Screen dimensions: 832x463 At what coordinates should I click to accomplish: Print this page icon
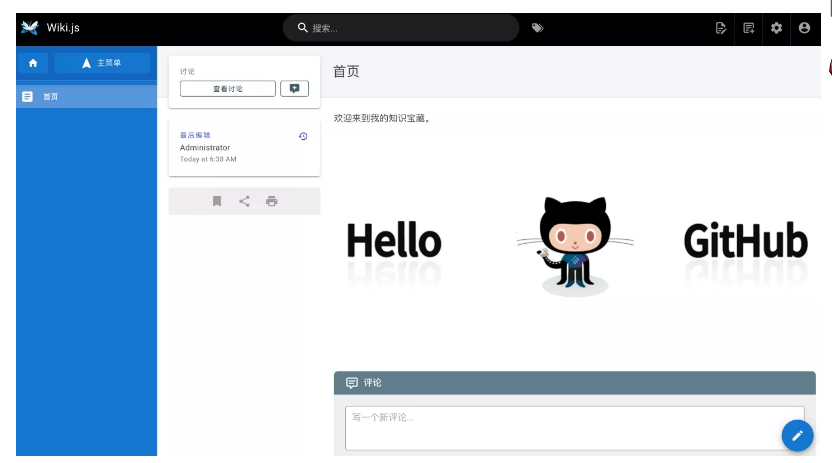272,201
